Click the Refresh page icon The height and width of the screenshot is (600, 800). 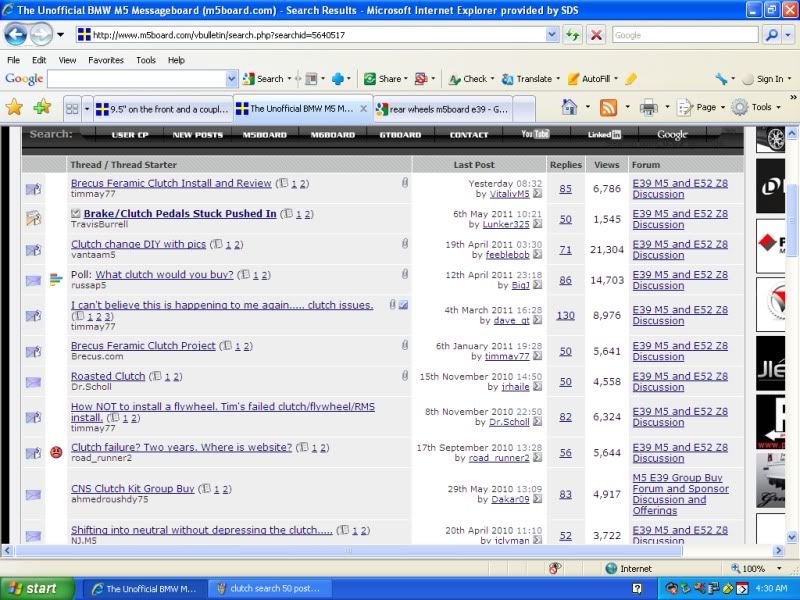tap(572, 35)
